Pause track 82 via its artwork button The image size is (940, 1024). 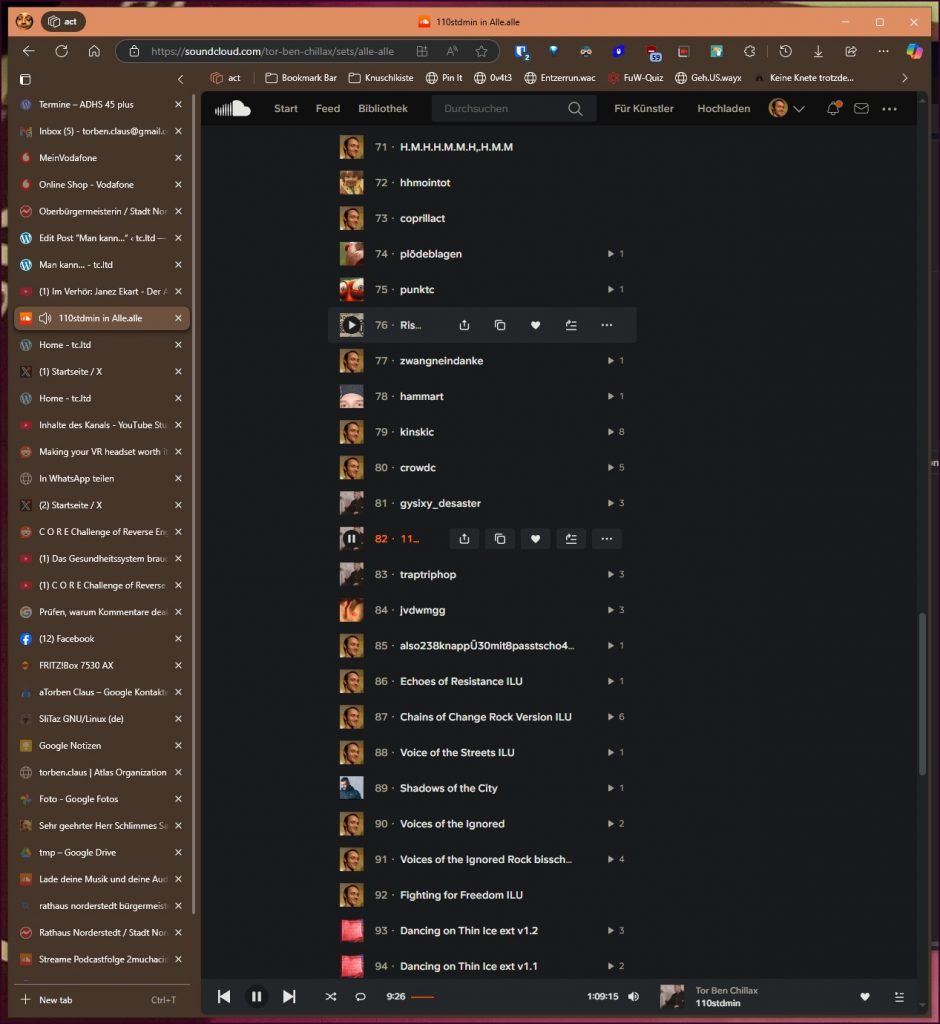(351, 539)
